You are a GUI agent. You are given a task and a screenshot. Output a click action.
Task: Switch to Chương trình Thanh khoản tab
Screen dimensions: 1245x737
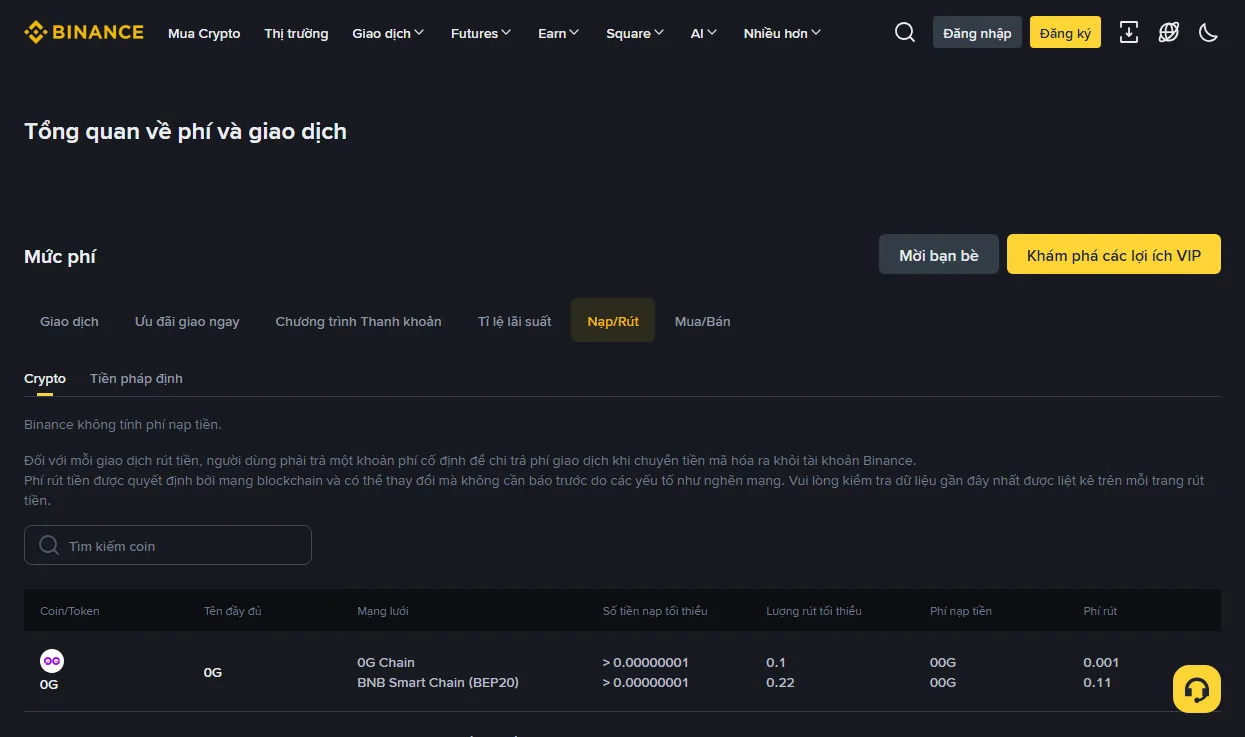click(359, 321)
